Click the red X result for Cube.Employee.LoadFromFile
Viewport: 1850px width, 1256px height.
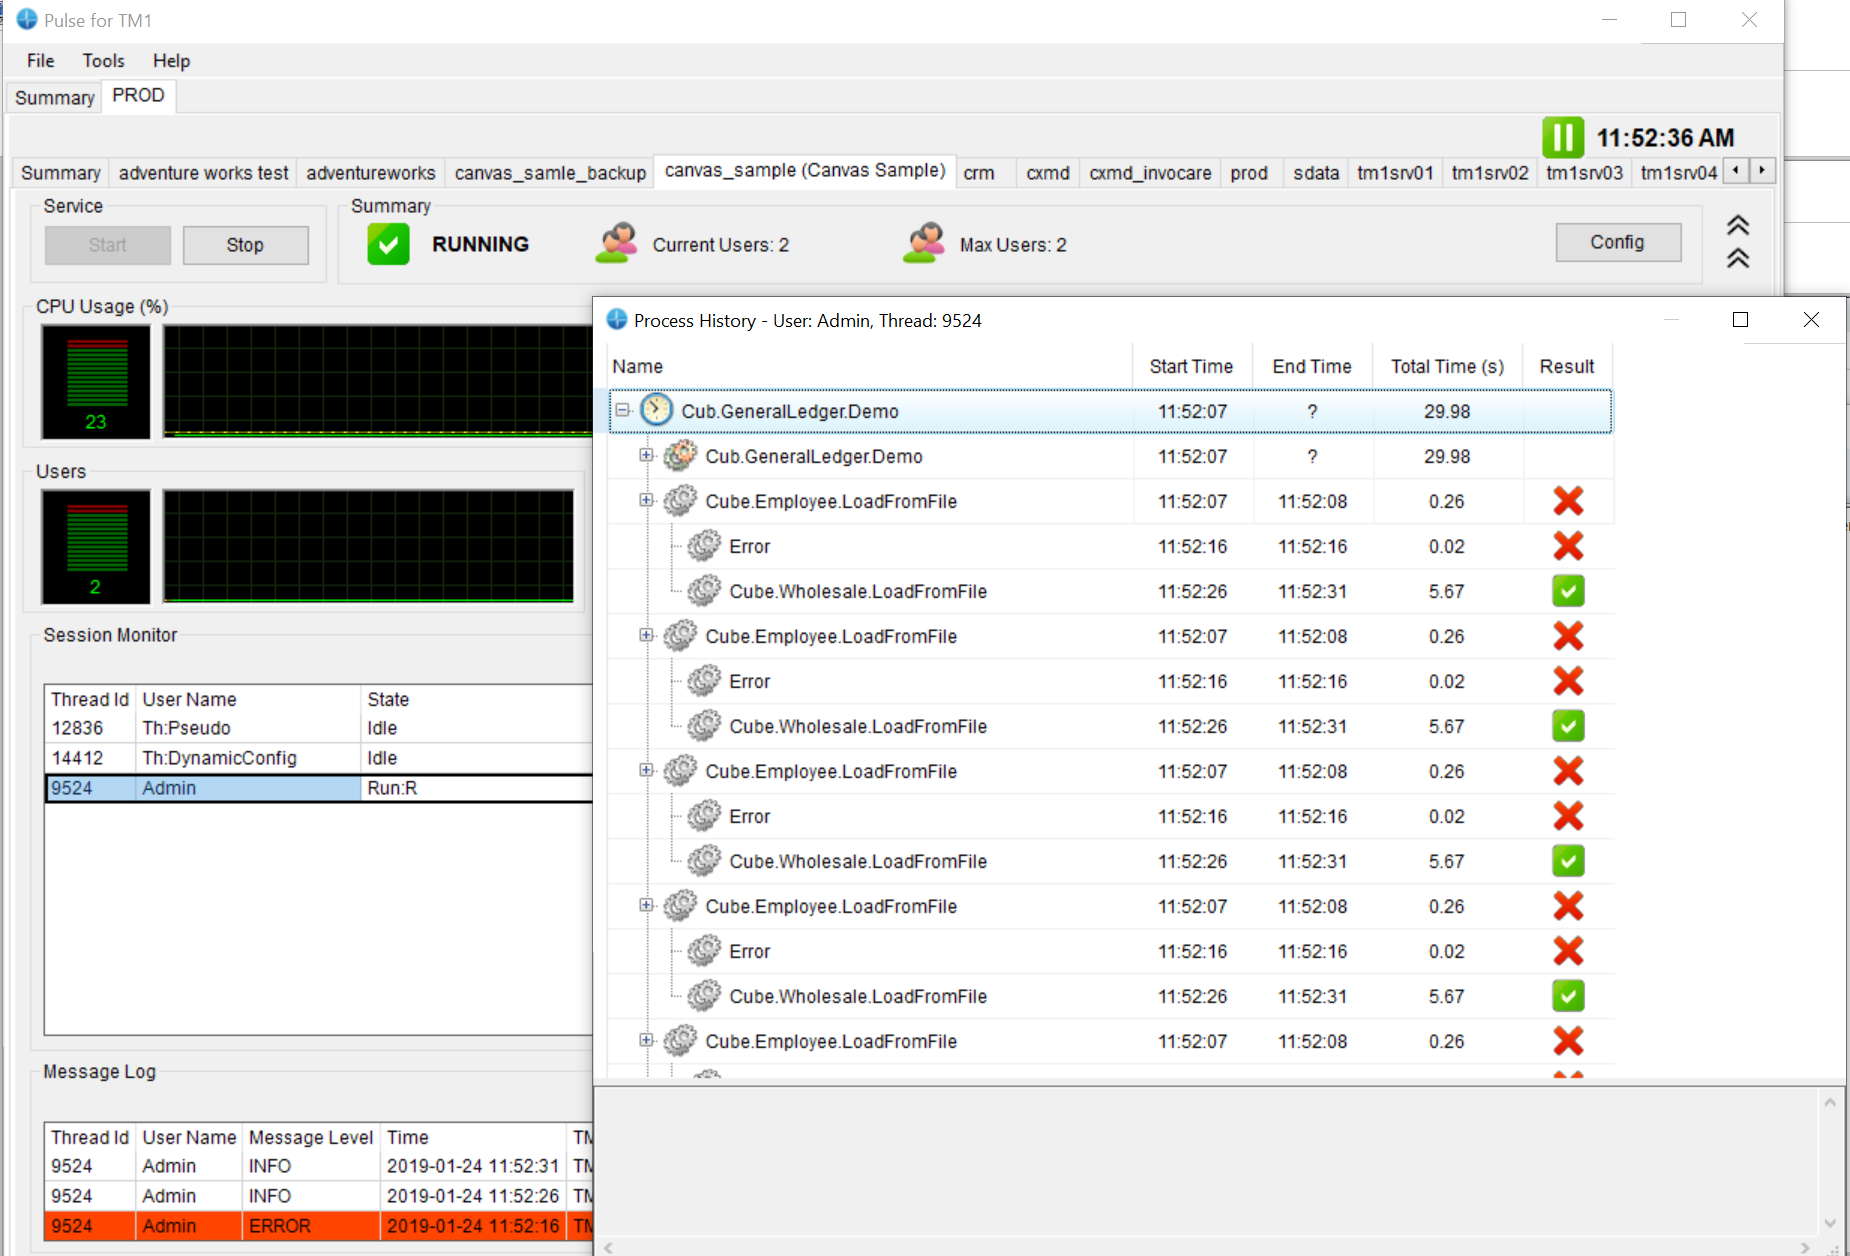click(x=1569, y=501)
